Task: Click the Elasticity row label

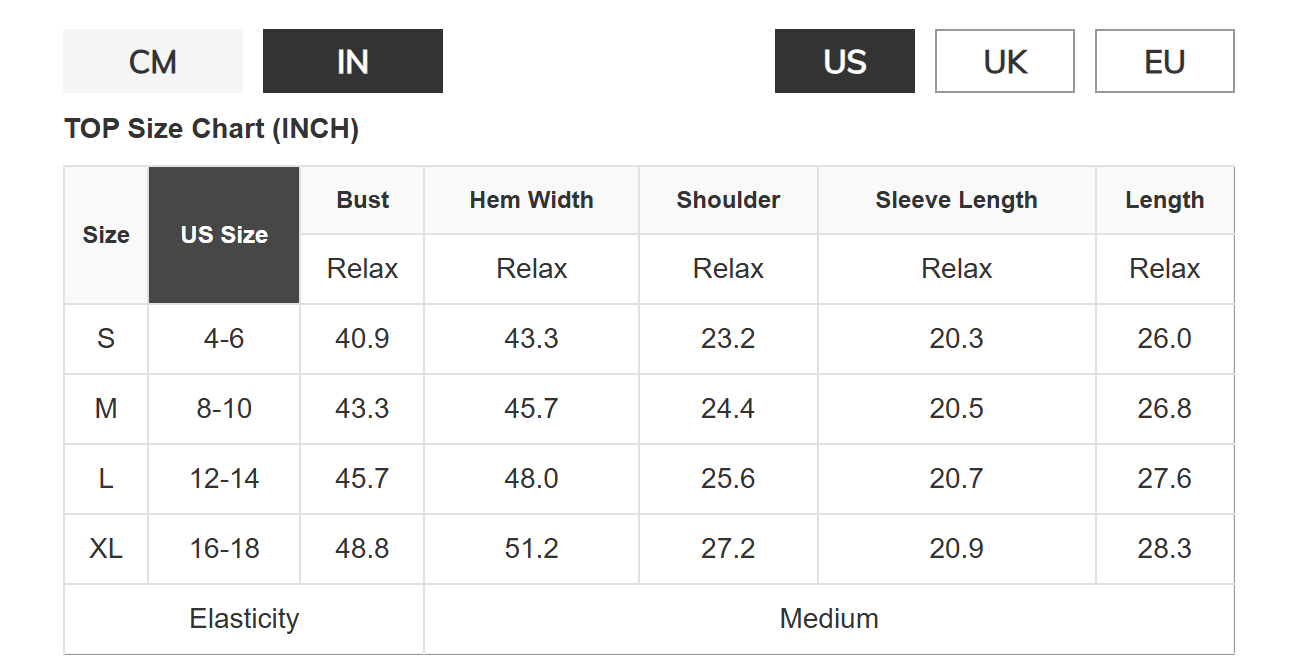Action: (x=244, y=619)
